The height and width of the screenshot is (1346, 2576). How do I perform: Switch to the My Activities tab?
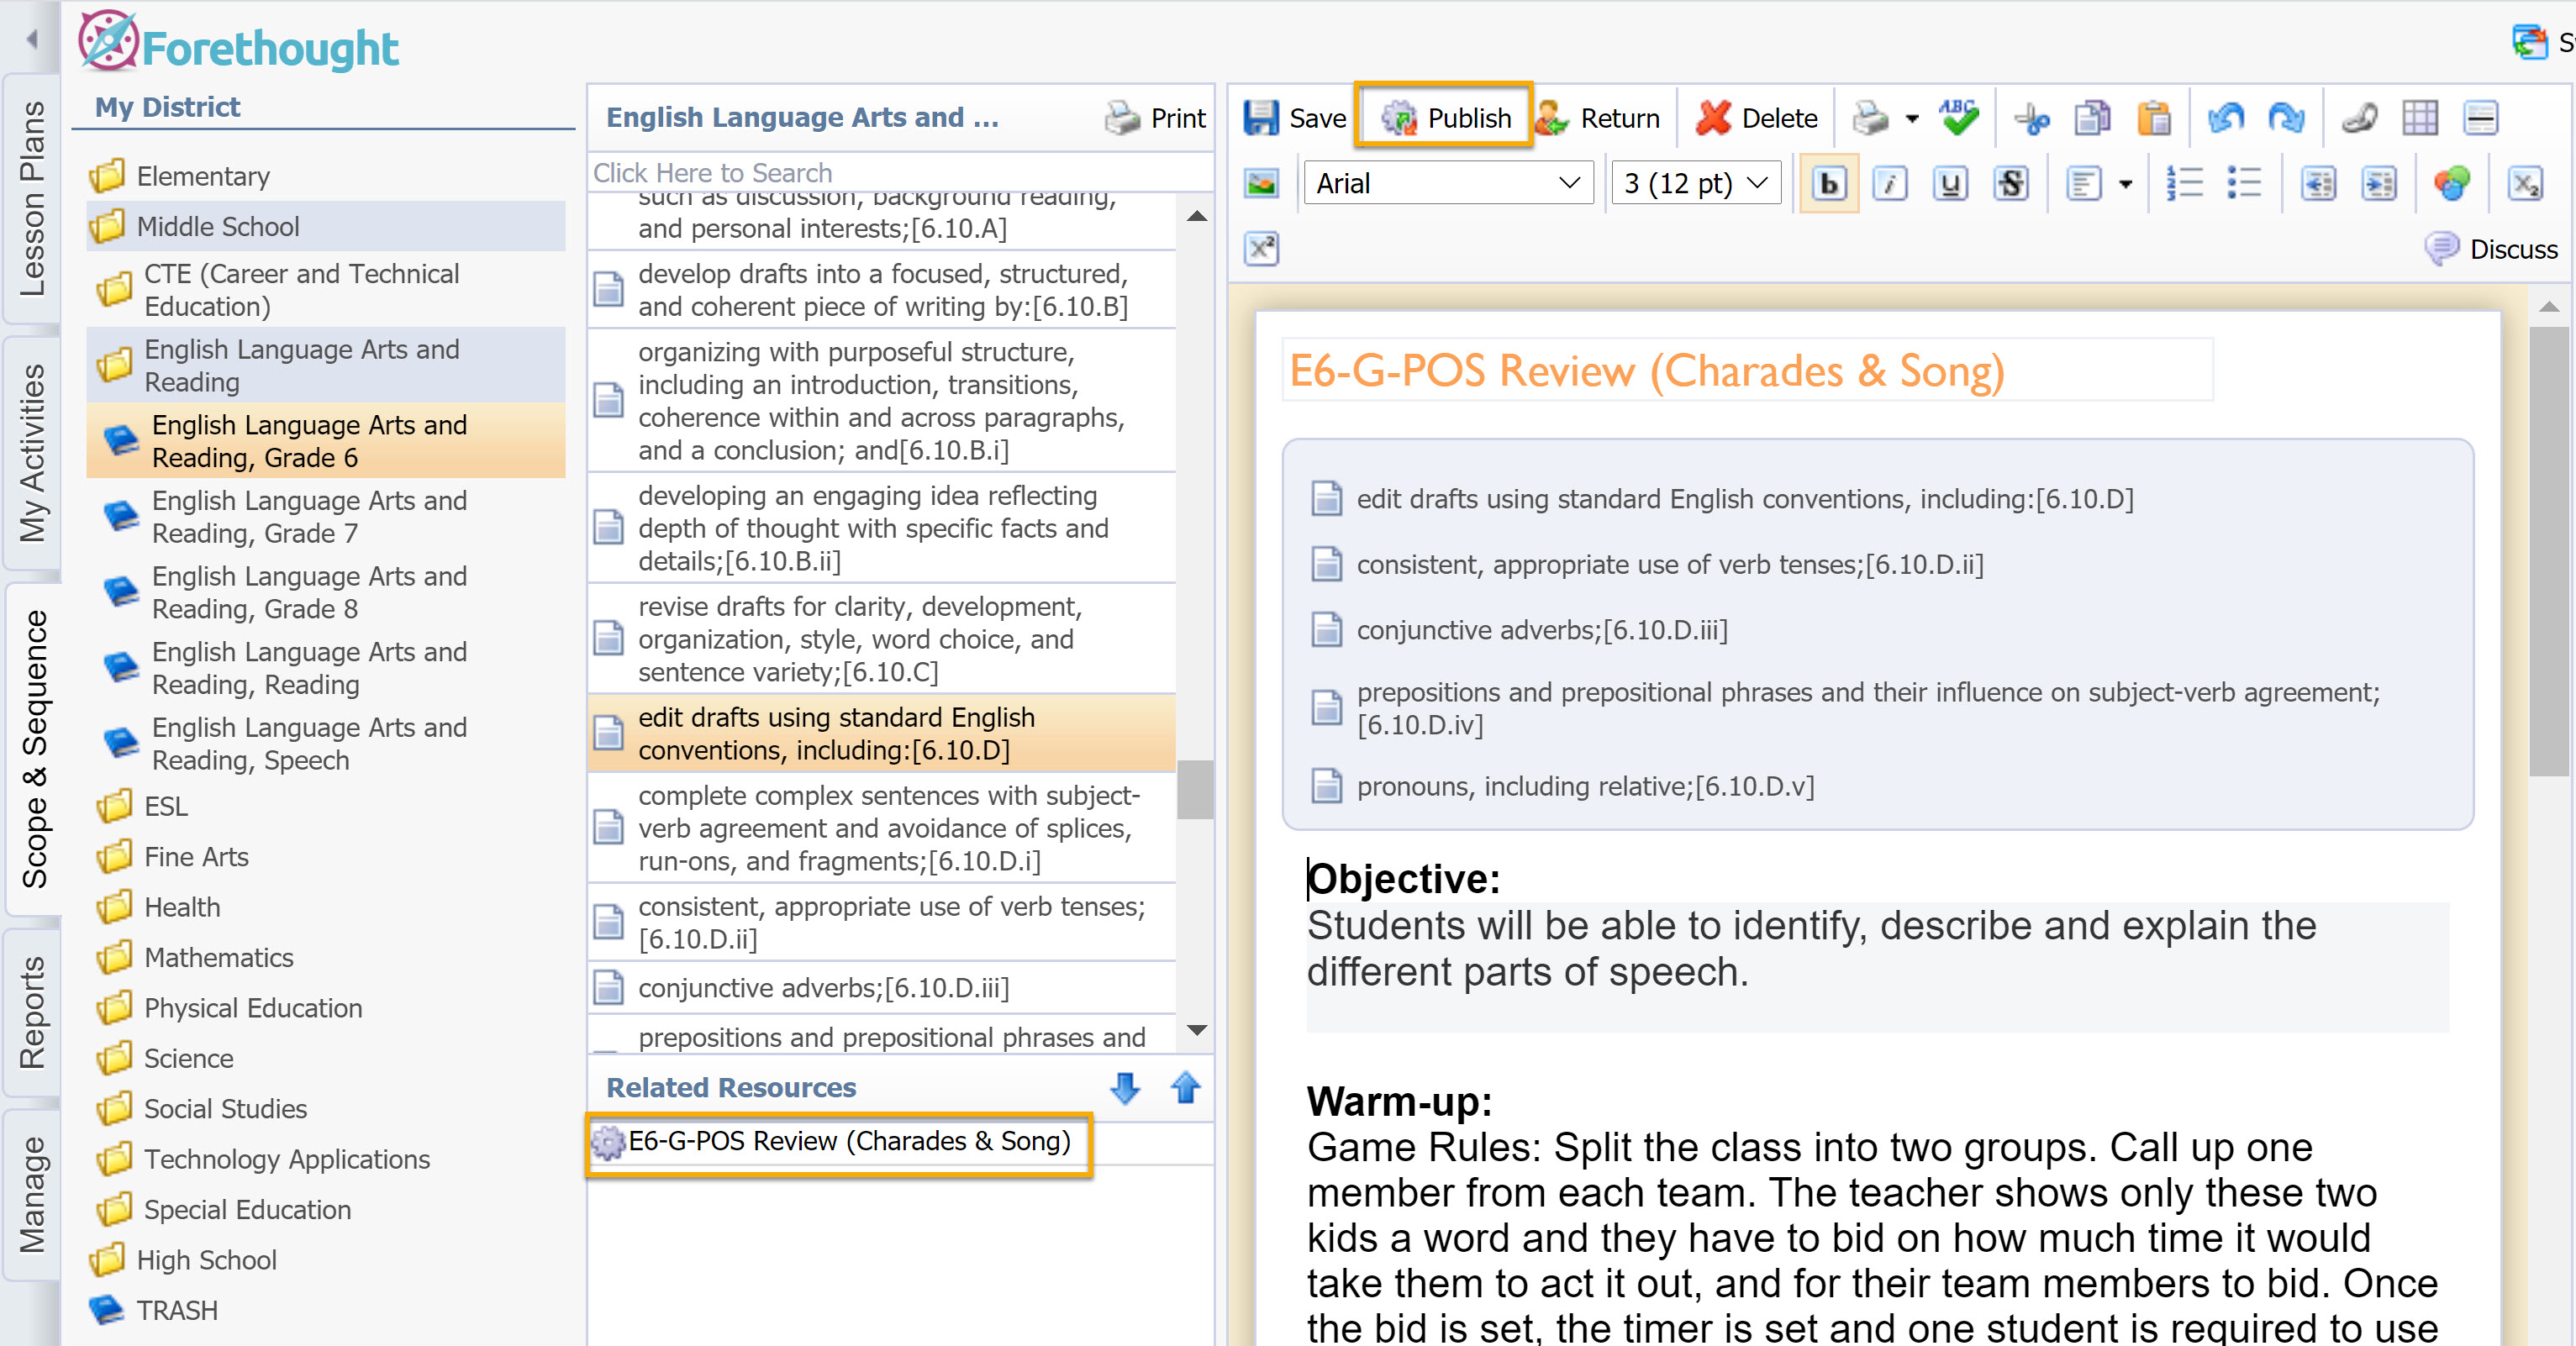pos(32,453)
